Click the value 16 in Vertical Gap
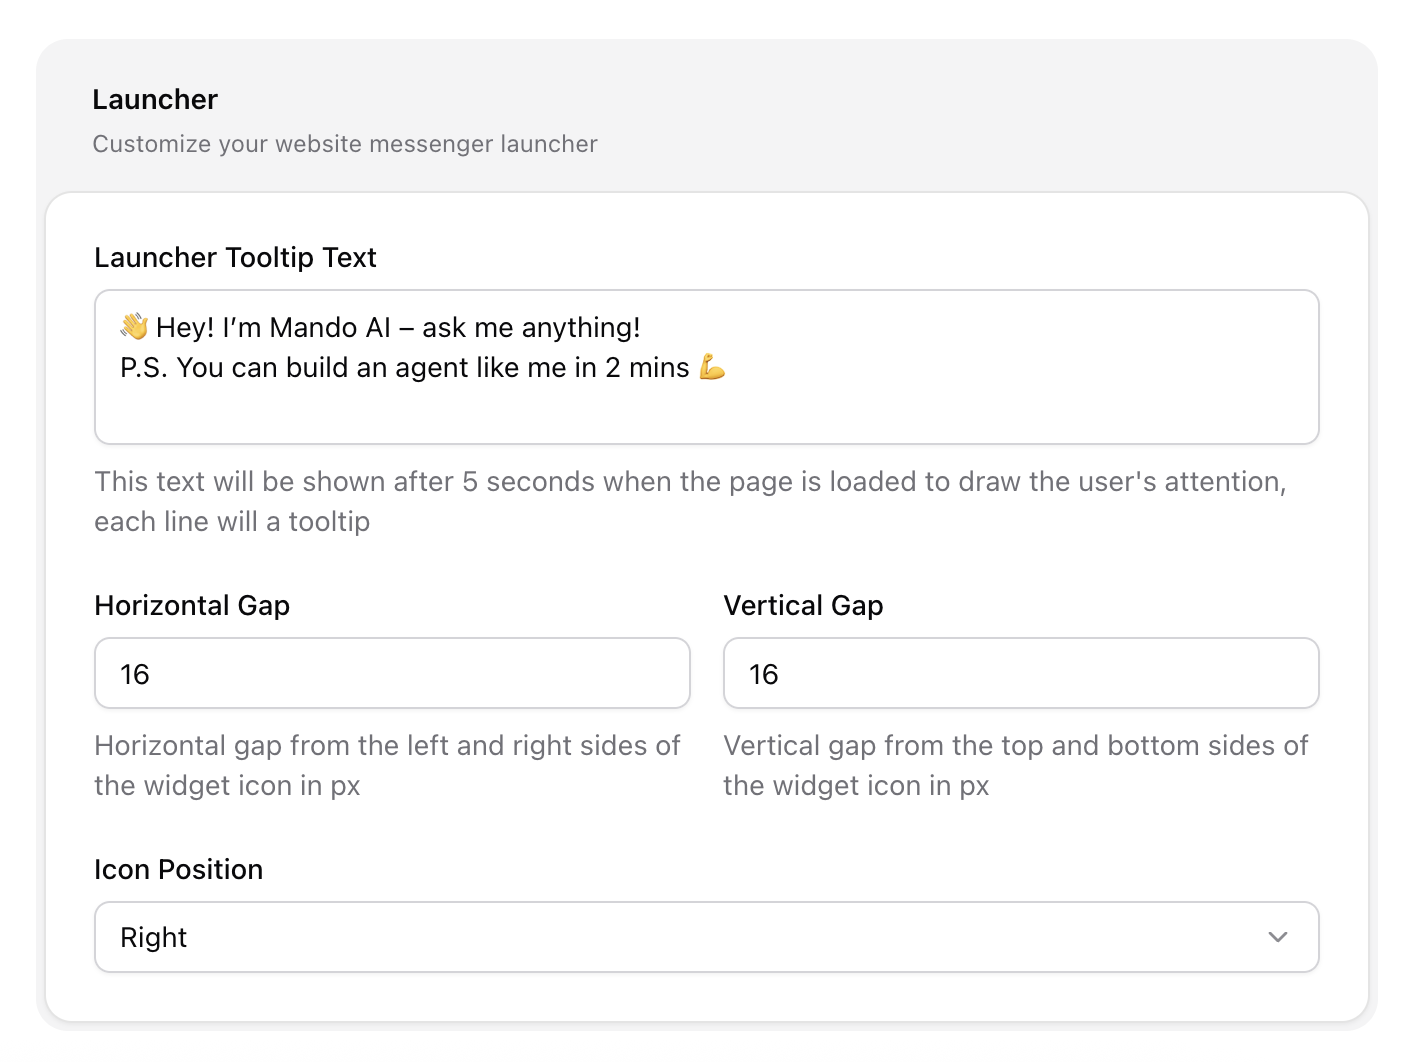The height and width of the screenshot is (1062, 1418). point(764,675)
